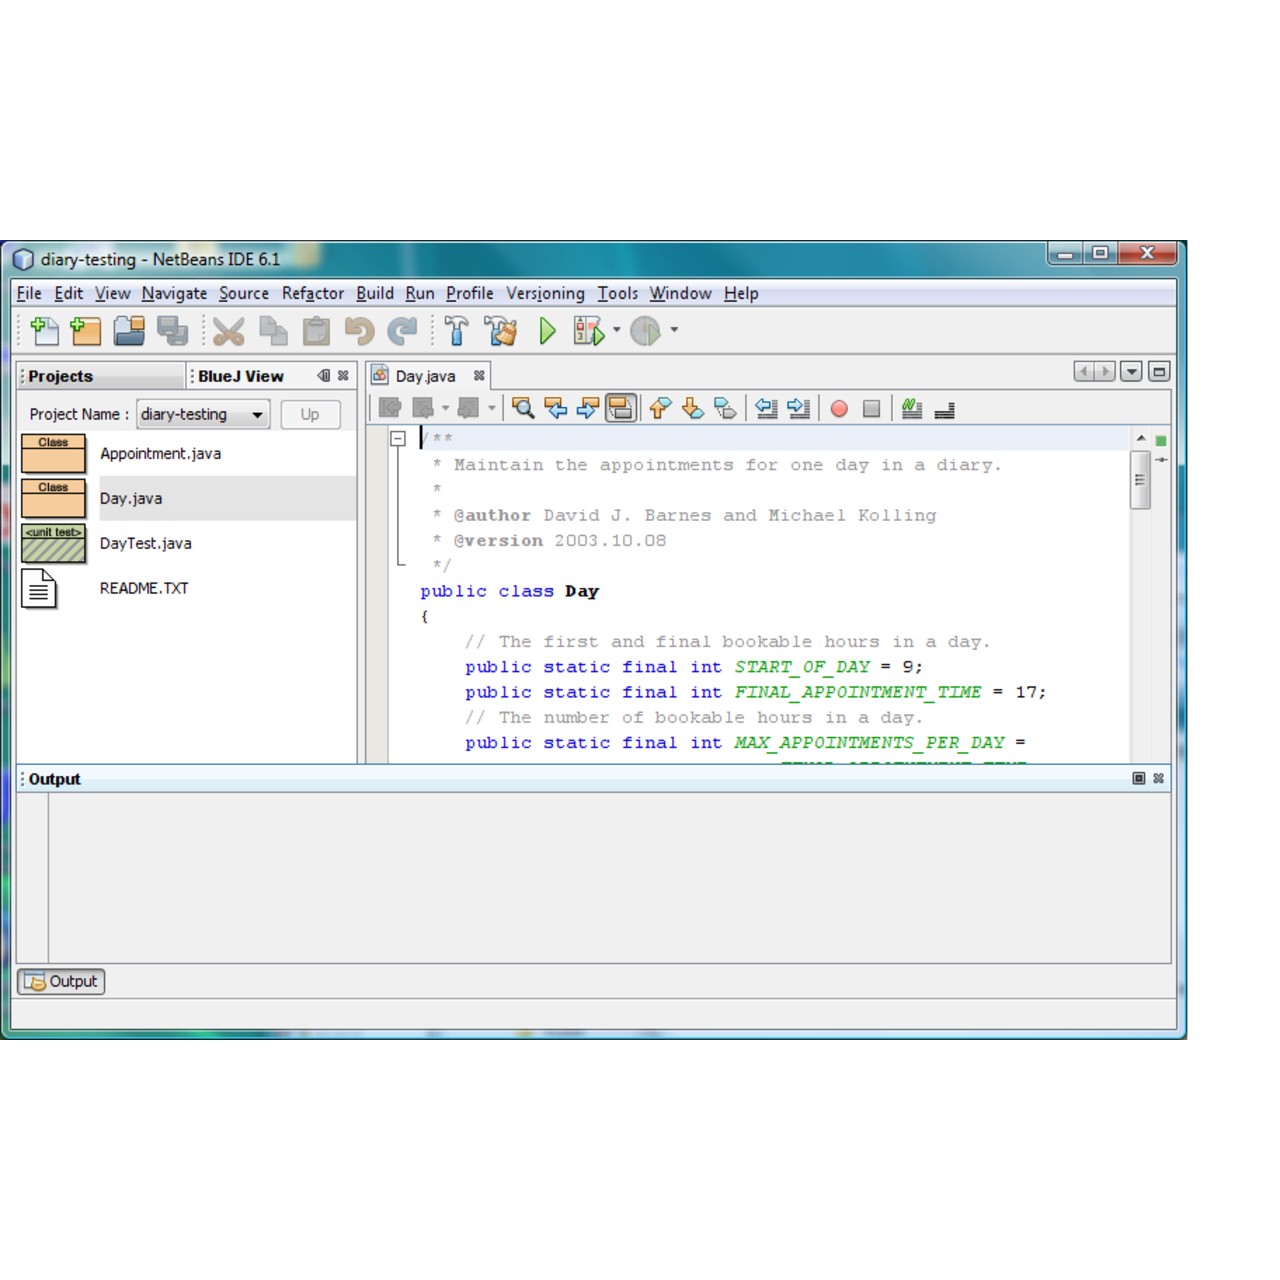Start macro recording with red circle

pyautogui.click(x=840, y=409)
